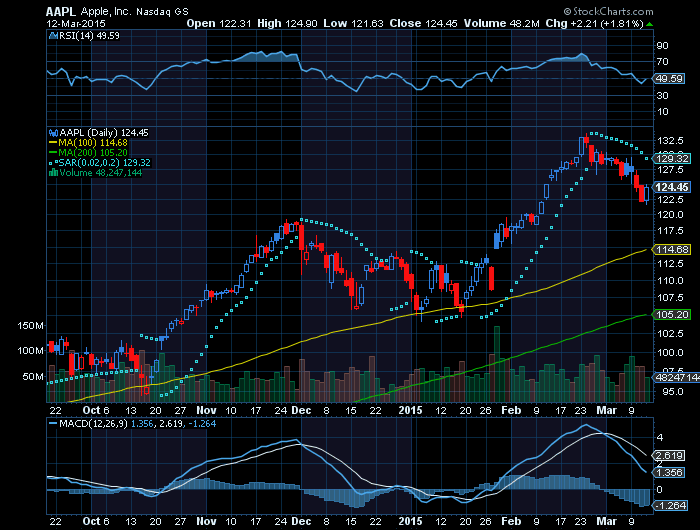The height and width of the screenshot is (530, 700).
Task: Click the 'Apple, Inc.' company name
Action: (106, 12)
